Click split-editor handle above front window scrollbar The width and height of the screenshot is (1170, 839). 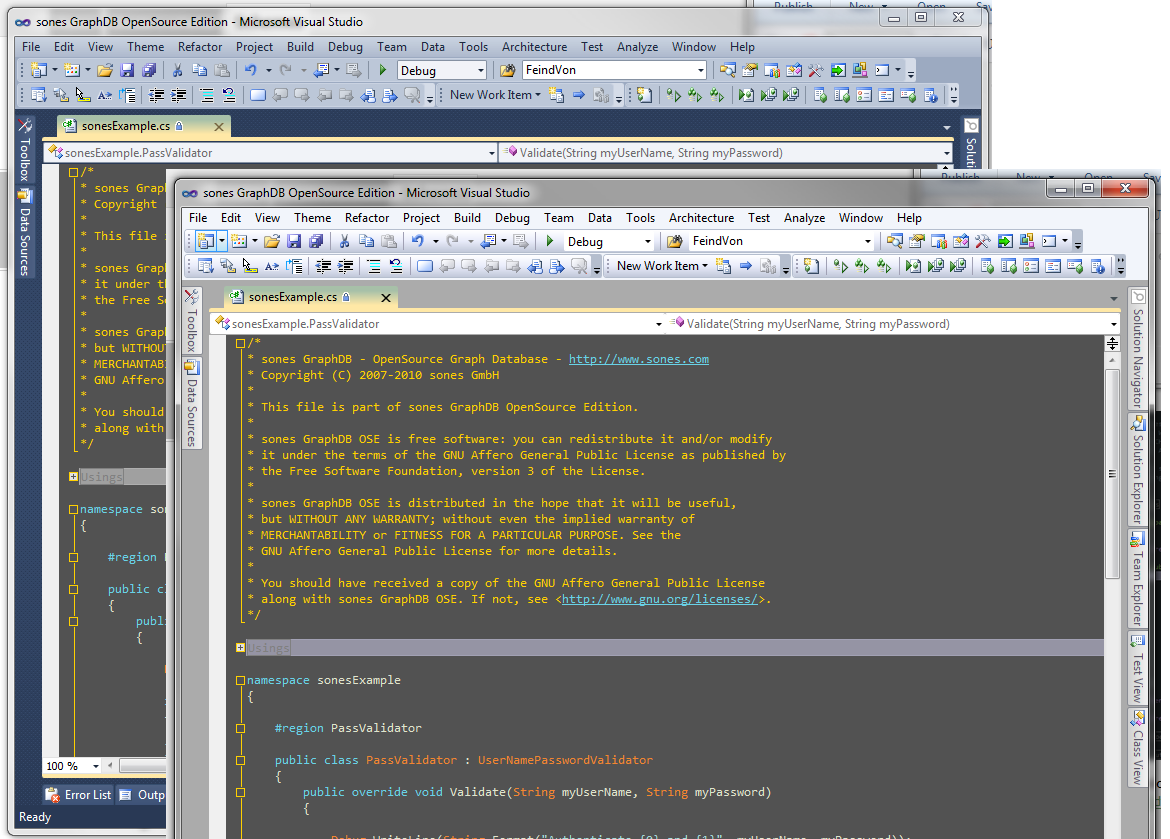click(x=1112, y=343)
